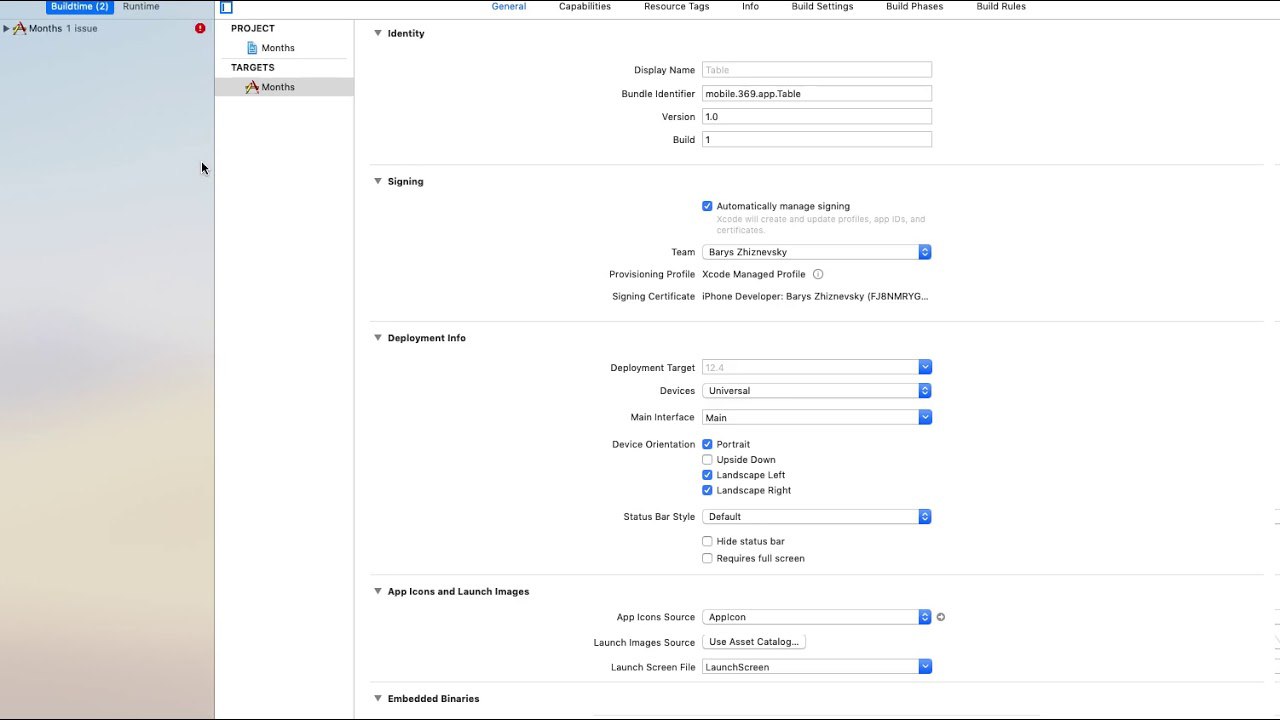The height and width of the screenshot is (720, 1280).
Task: Click the Version field
Action: [817, 116]
